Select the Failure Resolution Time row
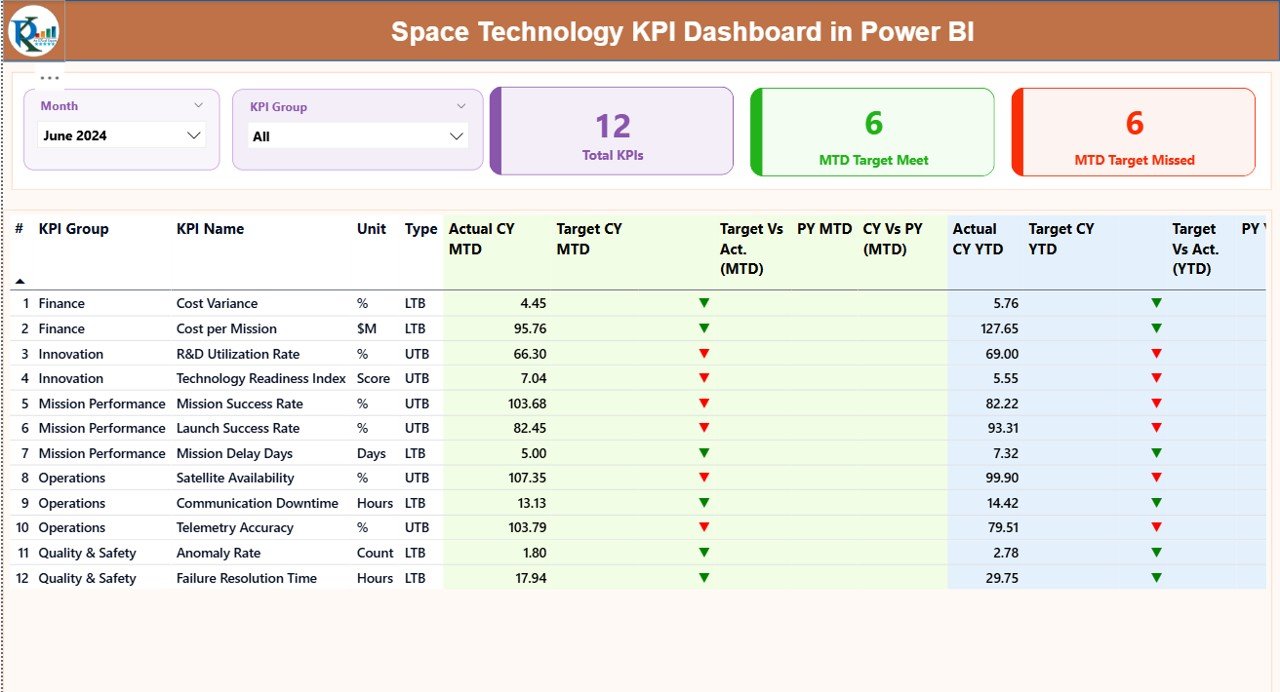The width and height of the screenshot is (1280, 692). (x=246, y=577)
